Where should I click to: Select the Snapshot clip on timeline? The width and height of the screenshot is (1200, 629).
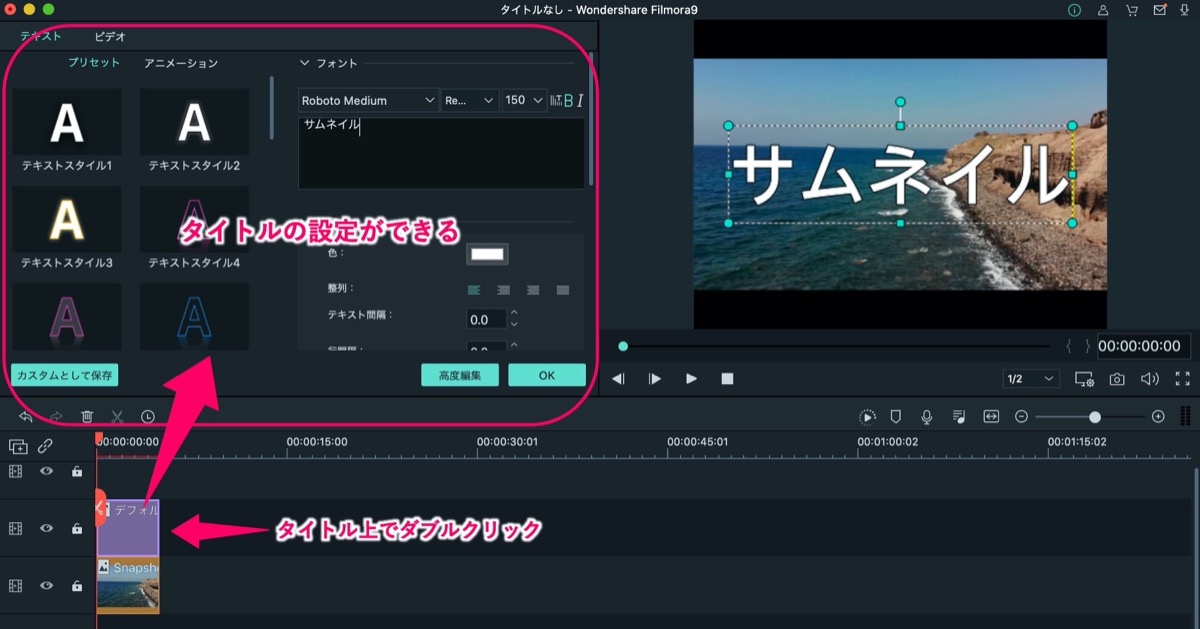(128, 585)
